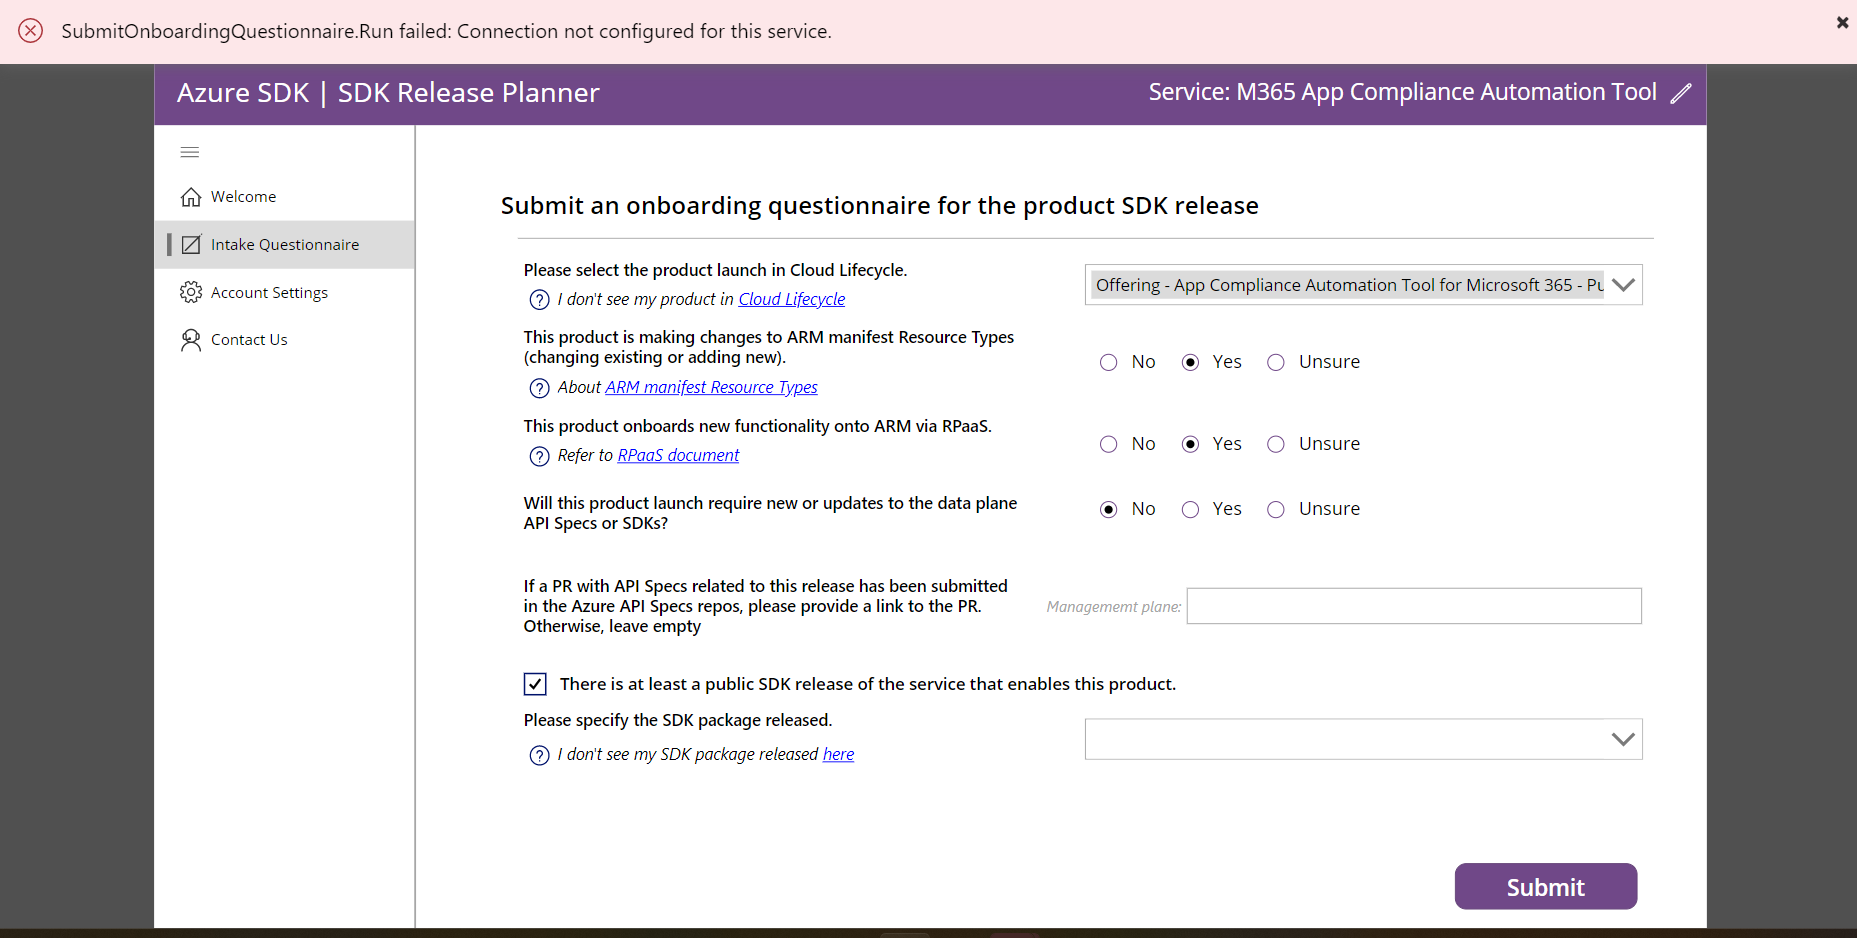Select Unsure for ARM manifest changes

pos(1276,362)
